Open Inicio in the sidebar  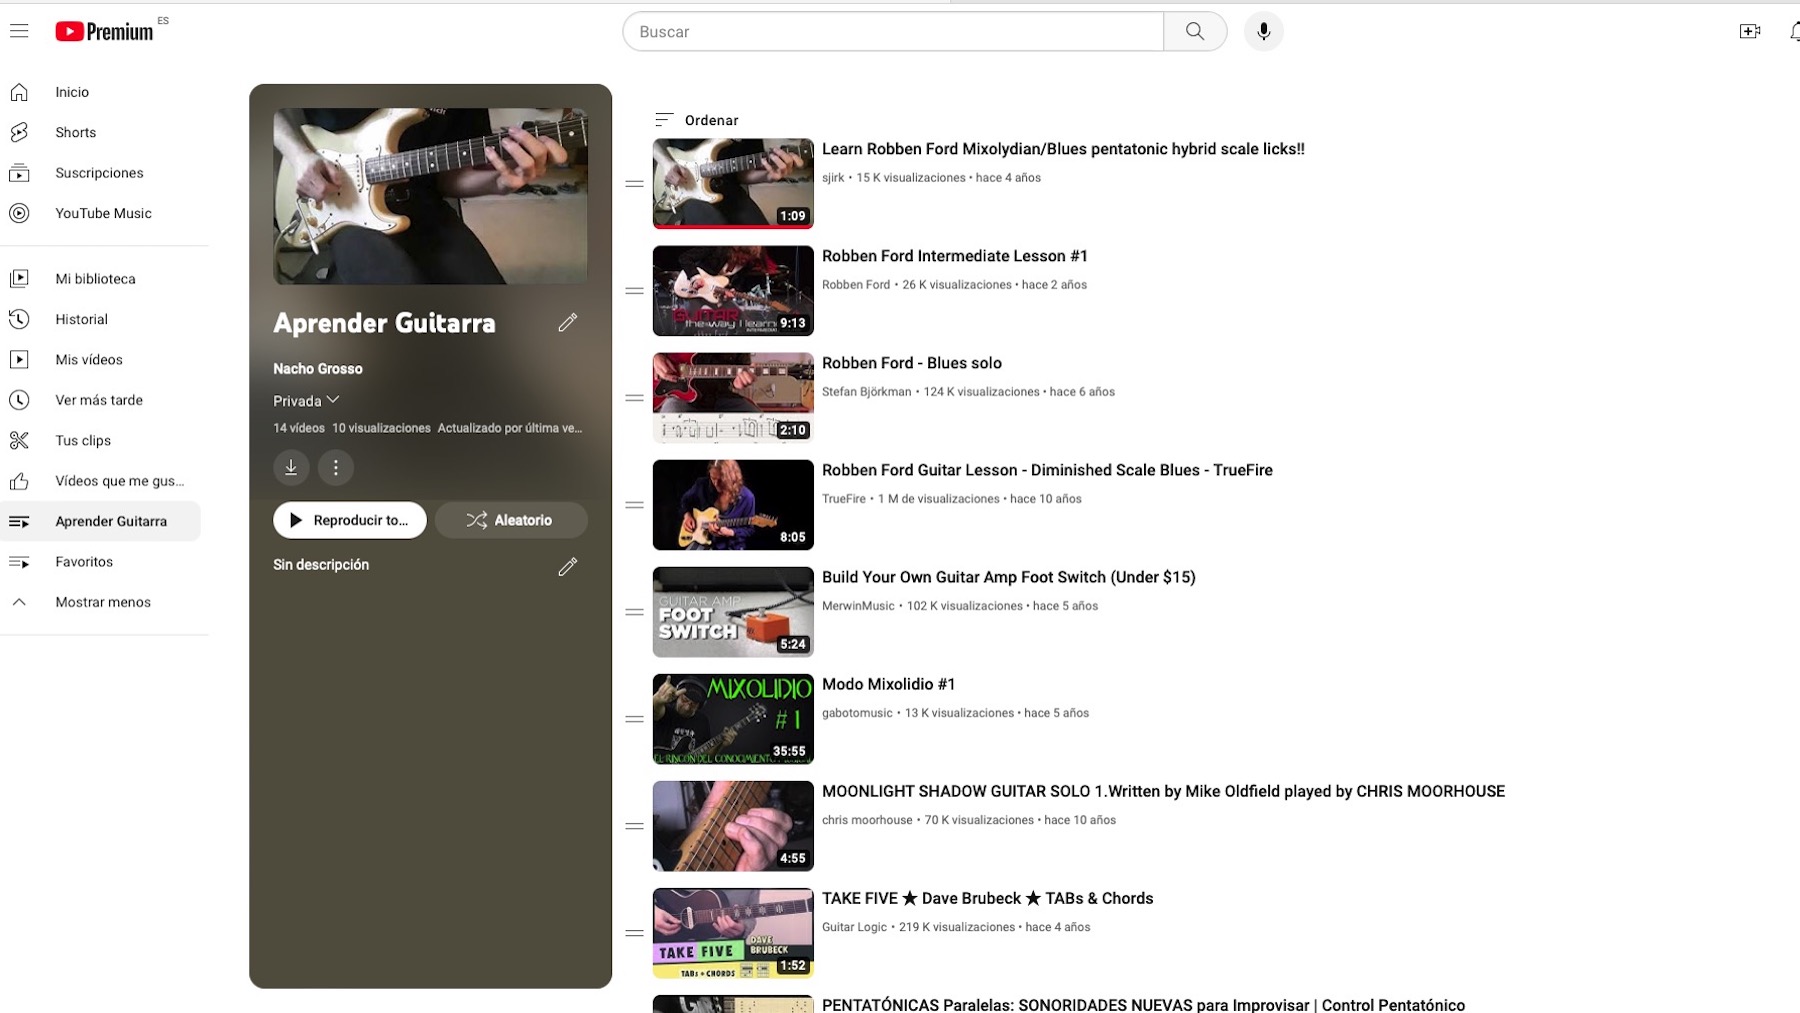coord(100,92)
